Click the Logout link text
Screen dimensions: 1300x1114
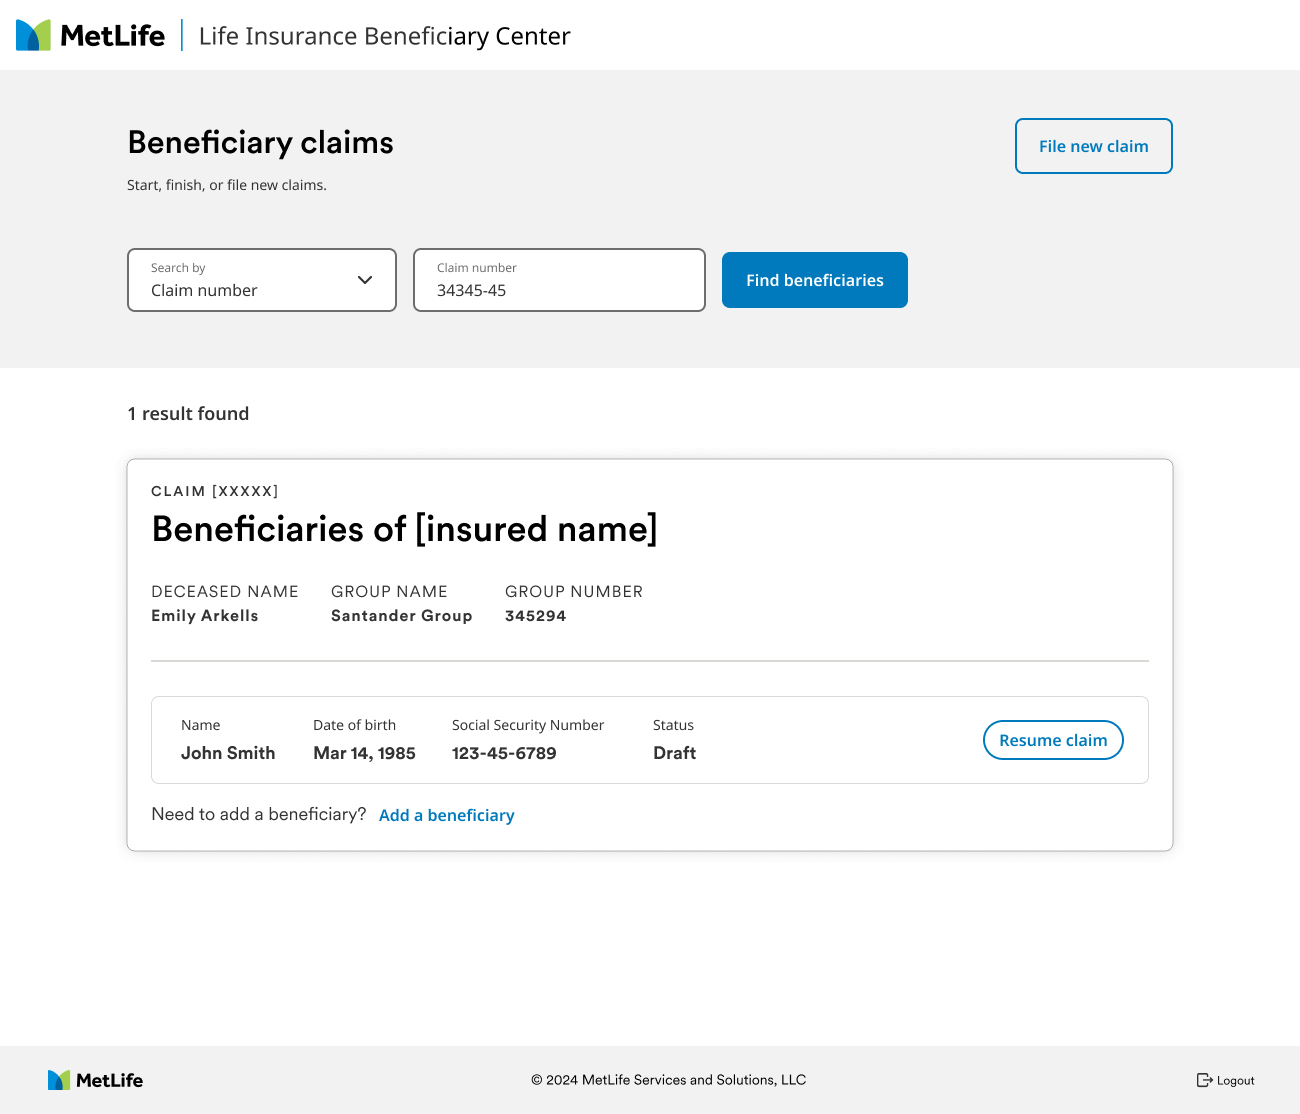(1236, 1081)
